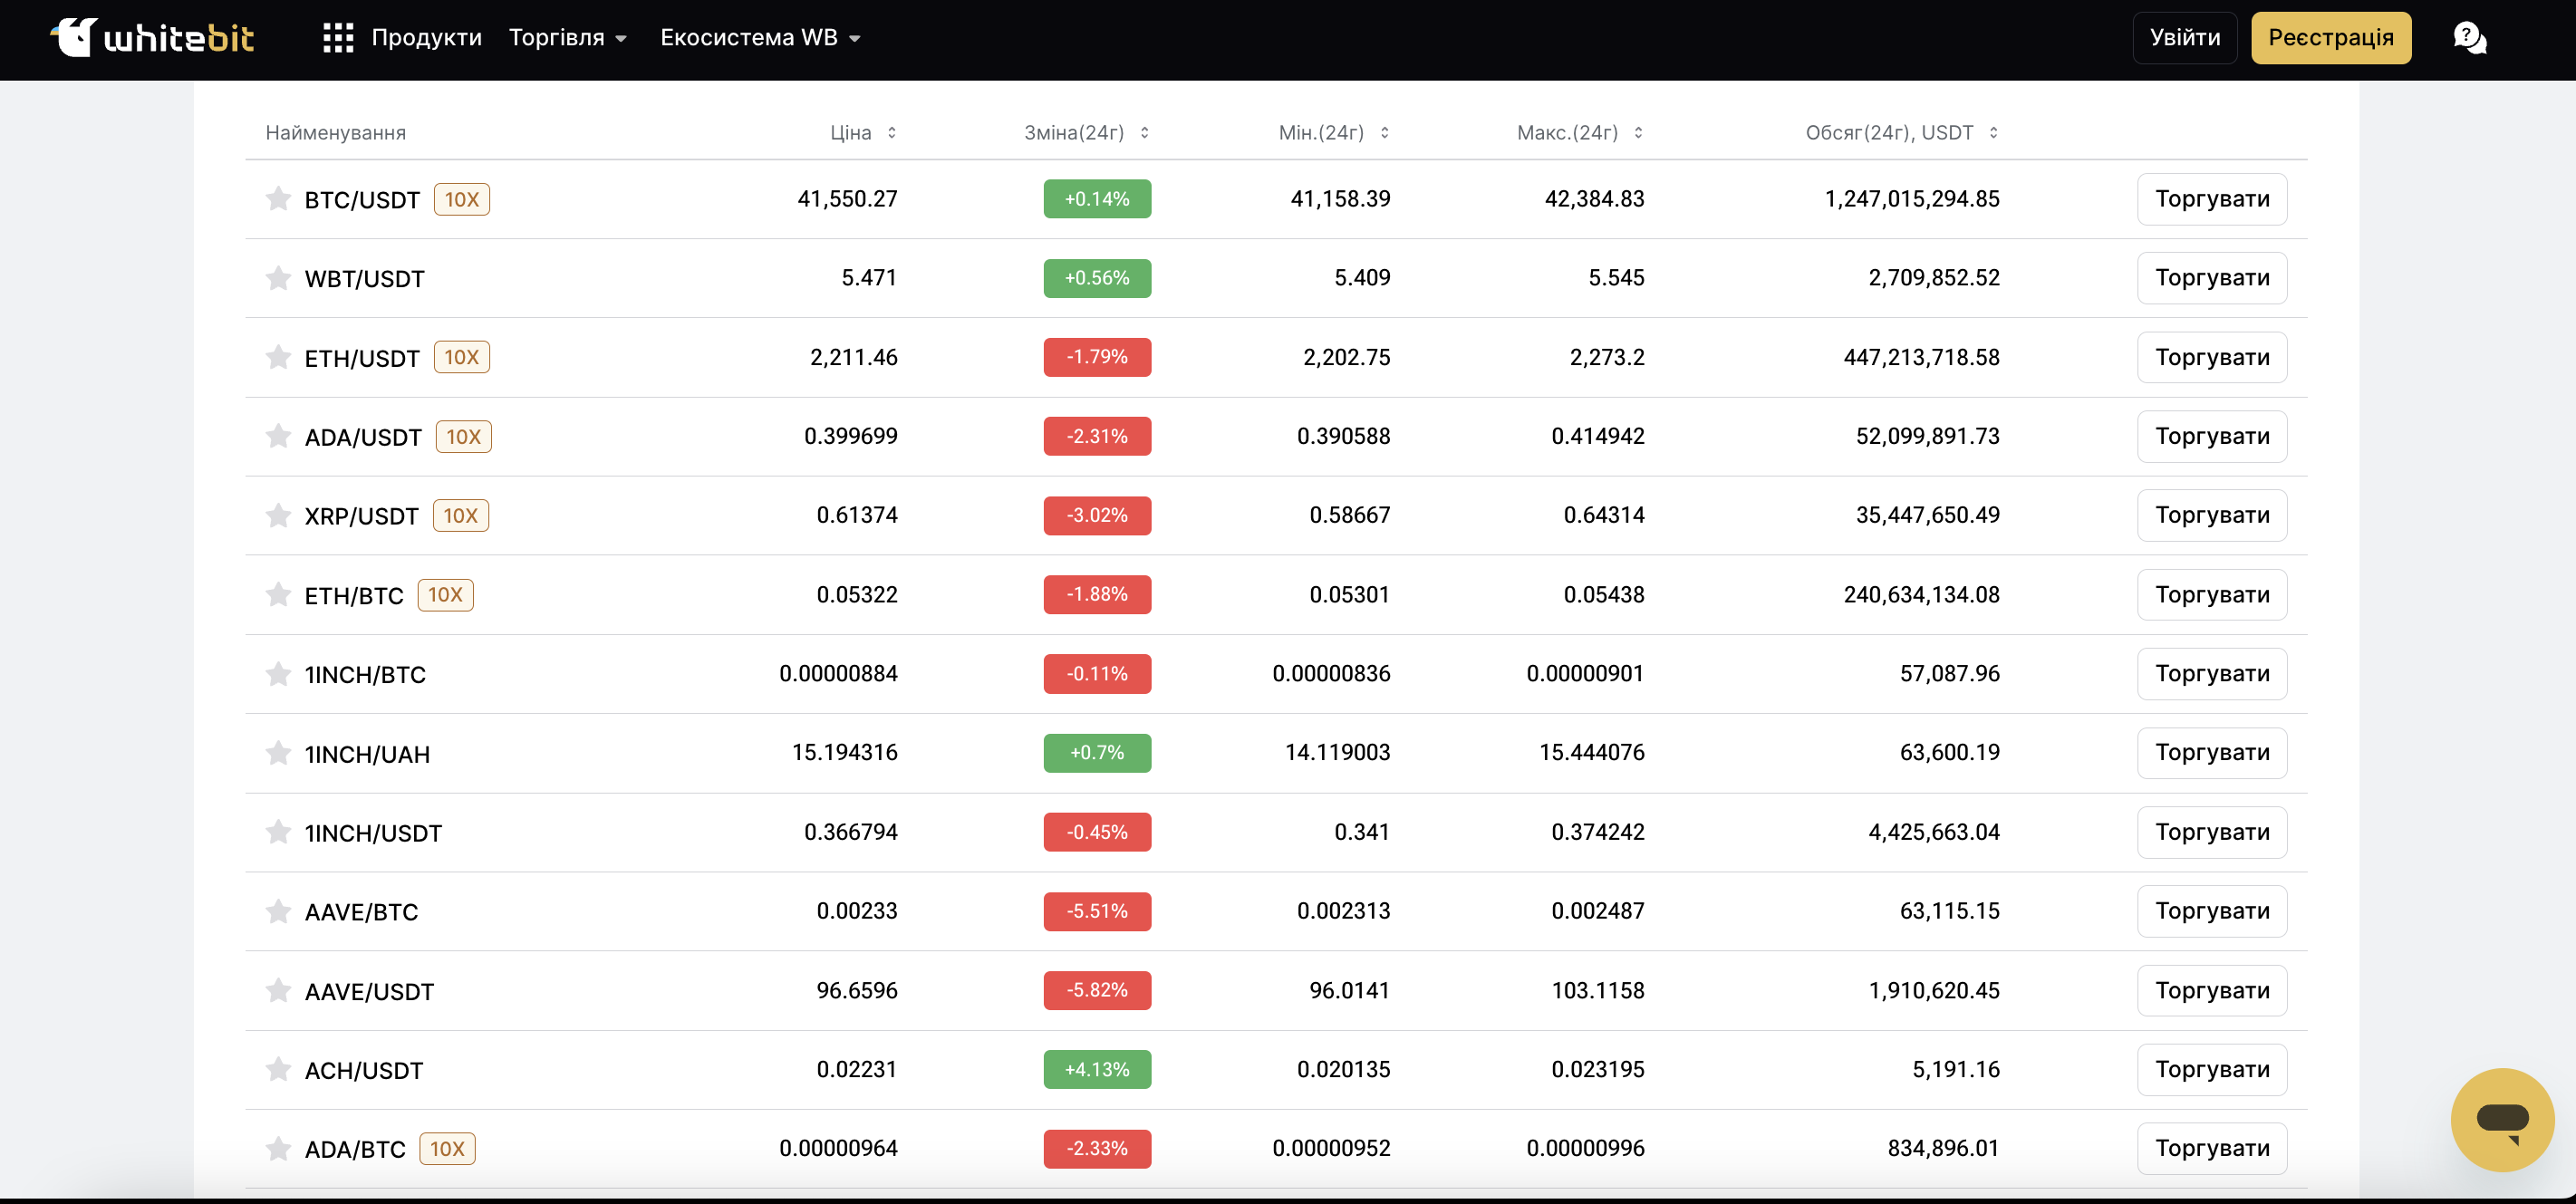Click Торгувати for ACH/USDT row

[x=2211, y=1070]
